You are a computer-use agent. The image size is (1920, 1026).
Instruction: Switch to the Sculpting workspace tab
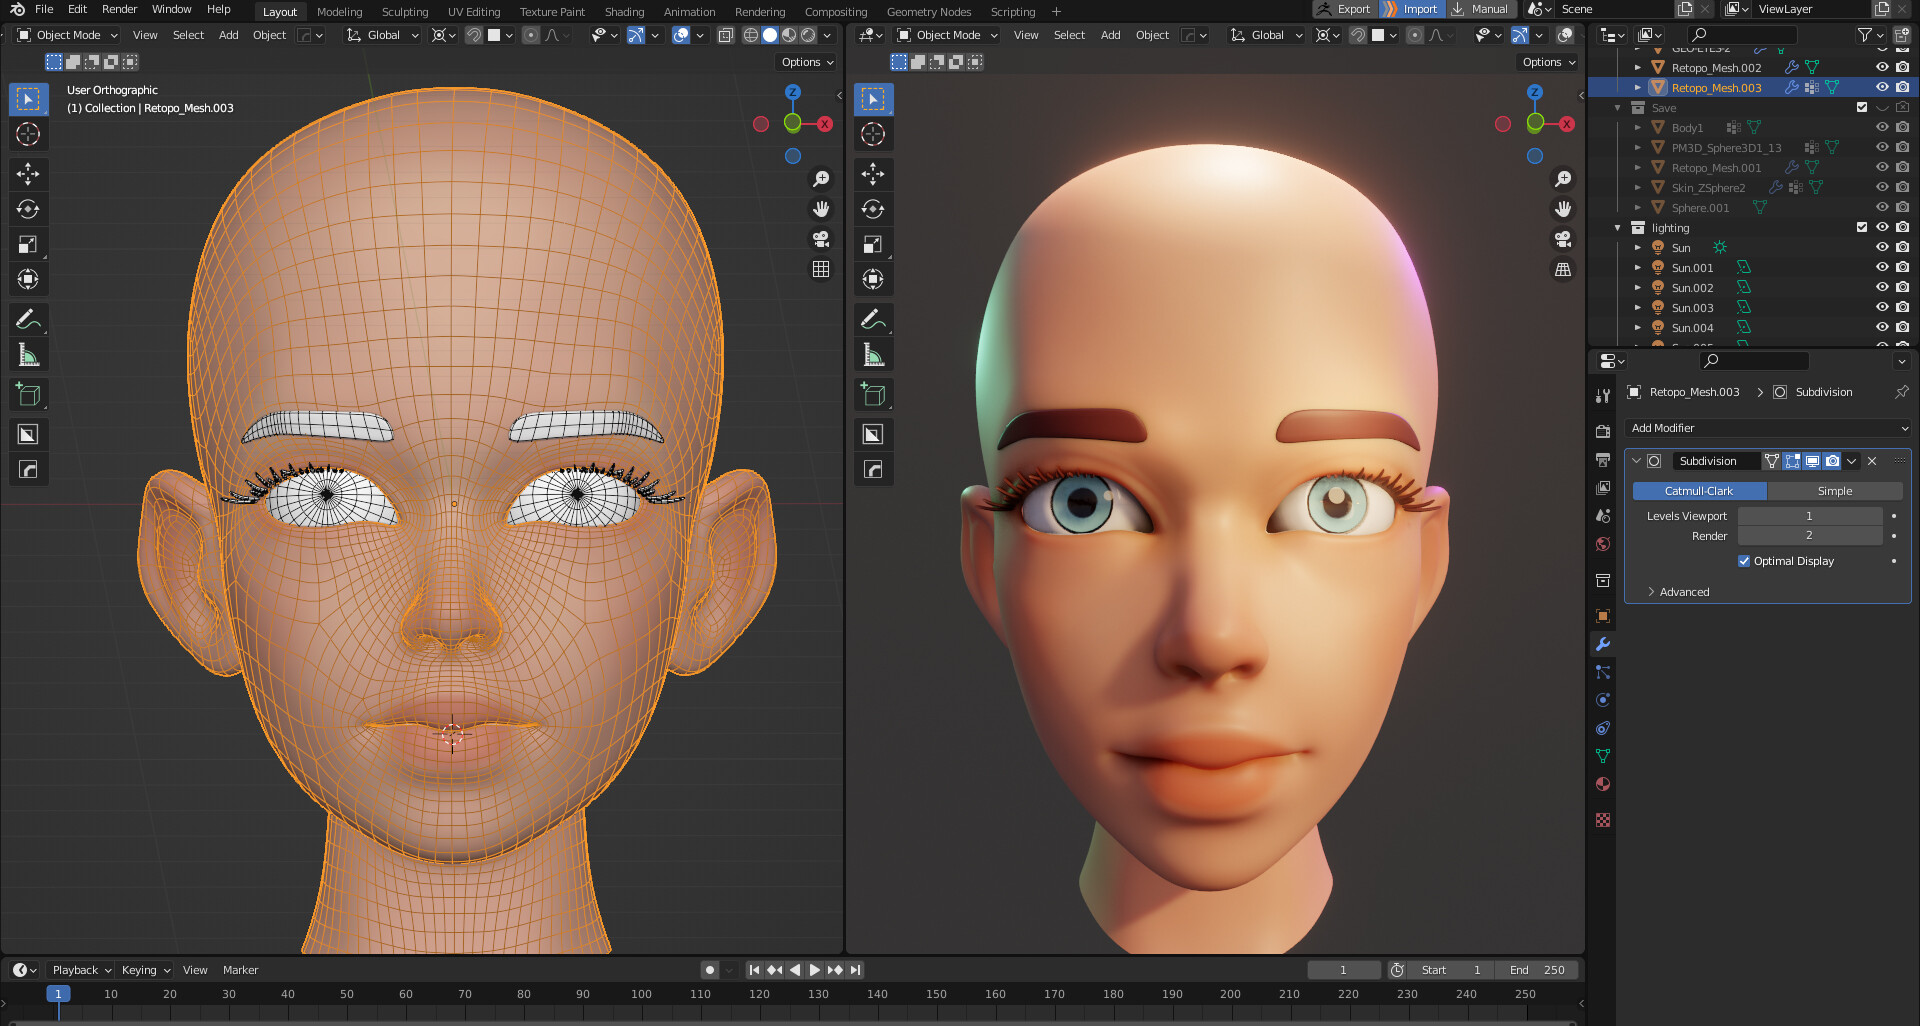pyautogui.click(x=405, y=11)
